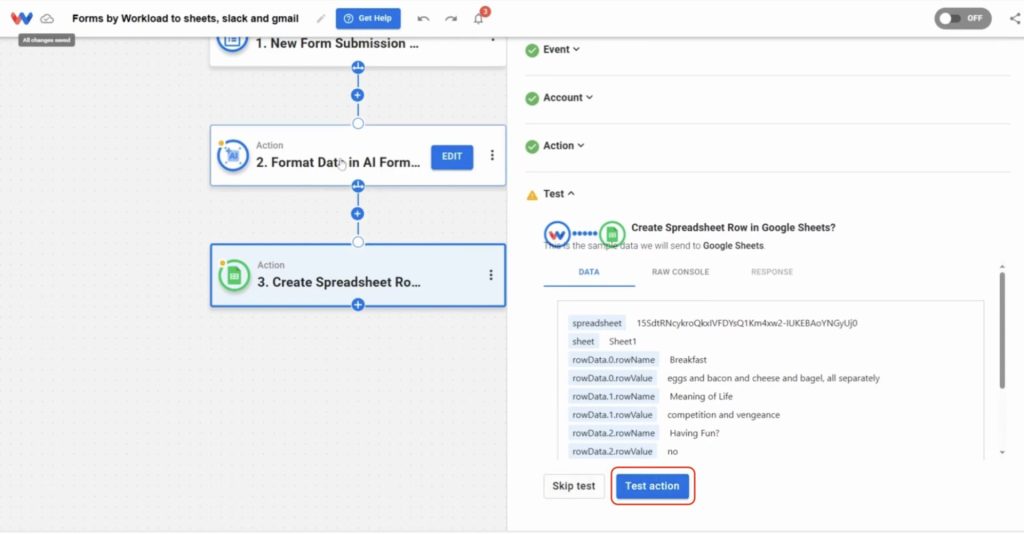1024x534 pixels.
Task: Open the three-dot menu on Format Data step
Action: pyautogui.click(x=492, y=155)
